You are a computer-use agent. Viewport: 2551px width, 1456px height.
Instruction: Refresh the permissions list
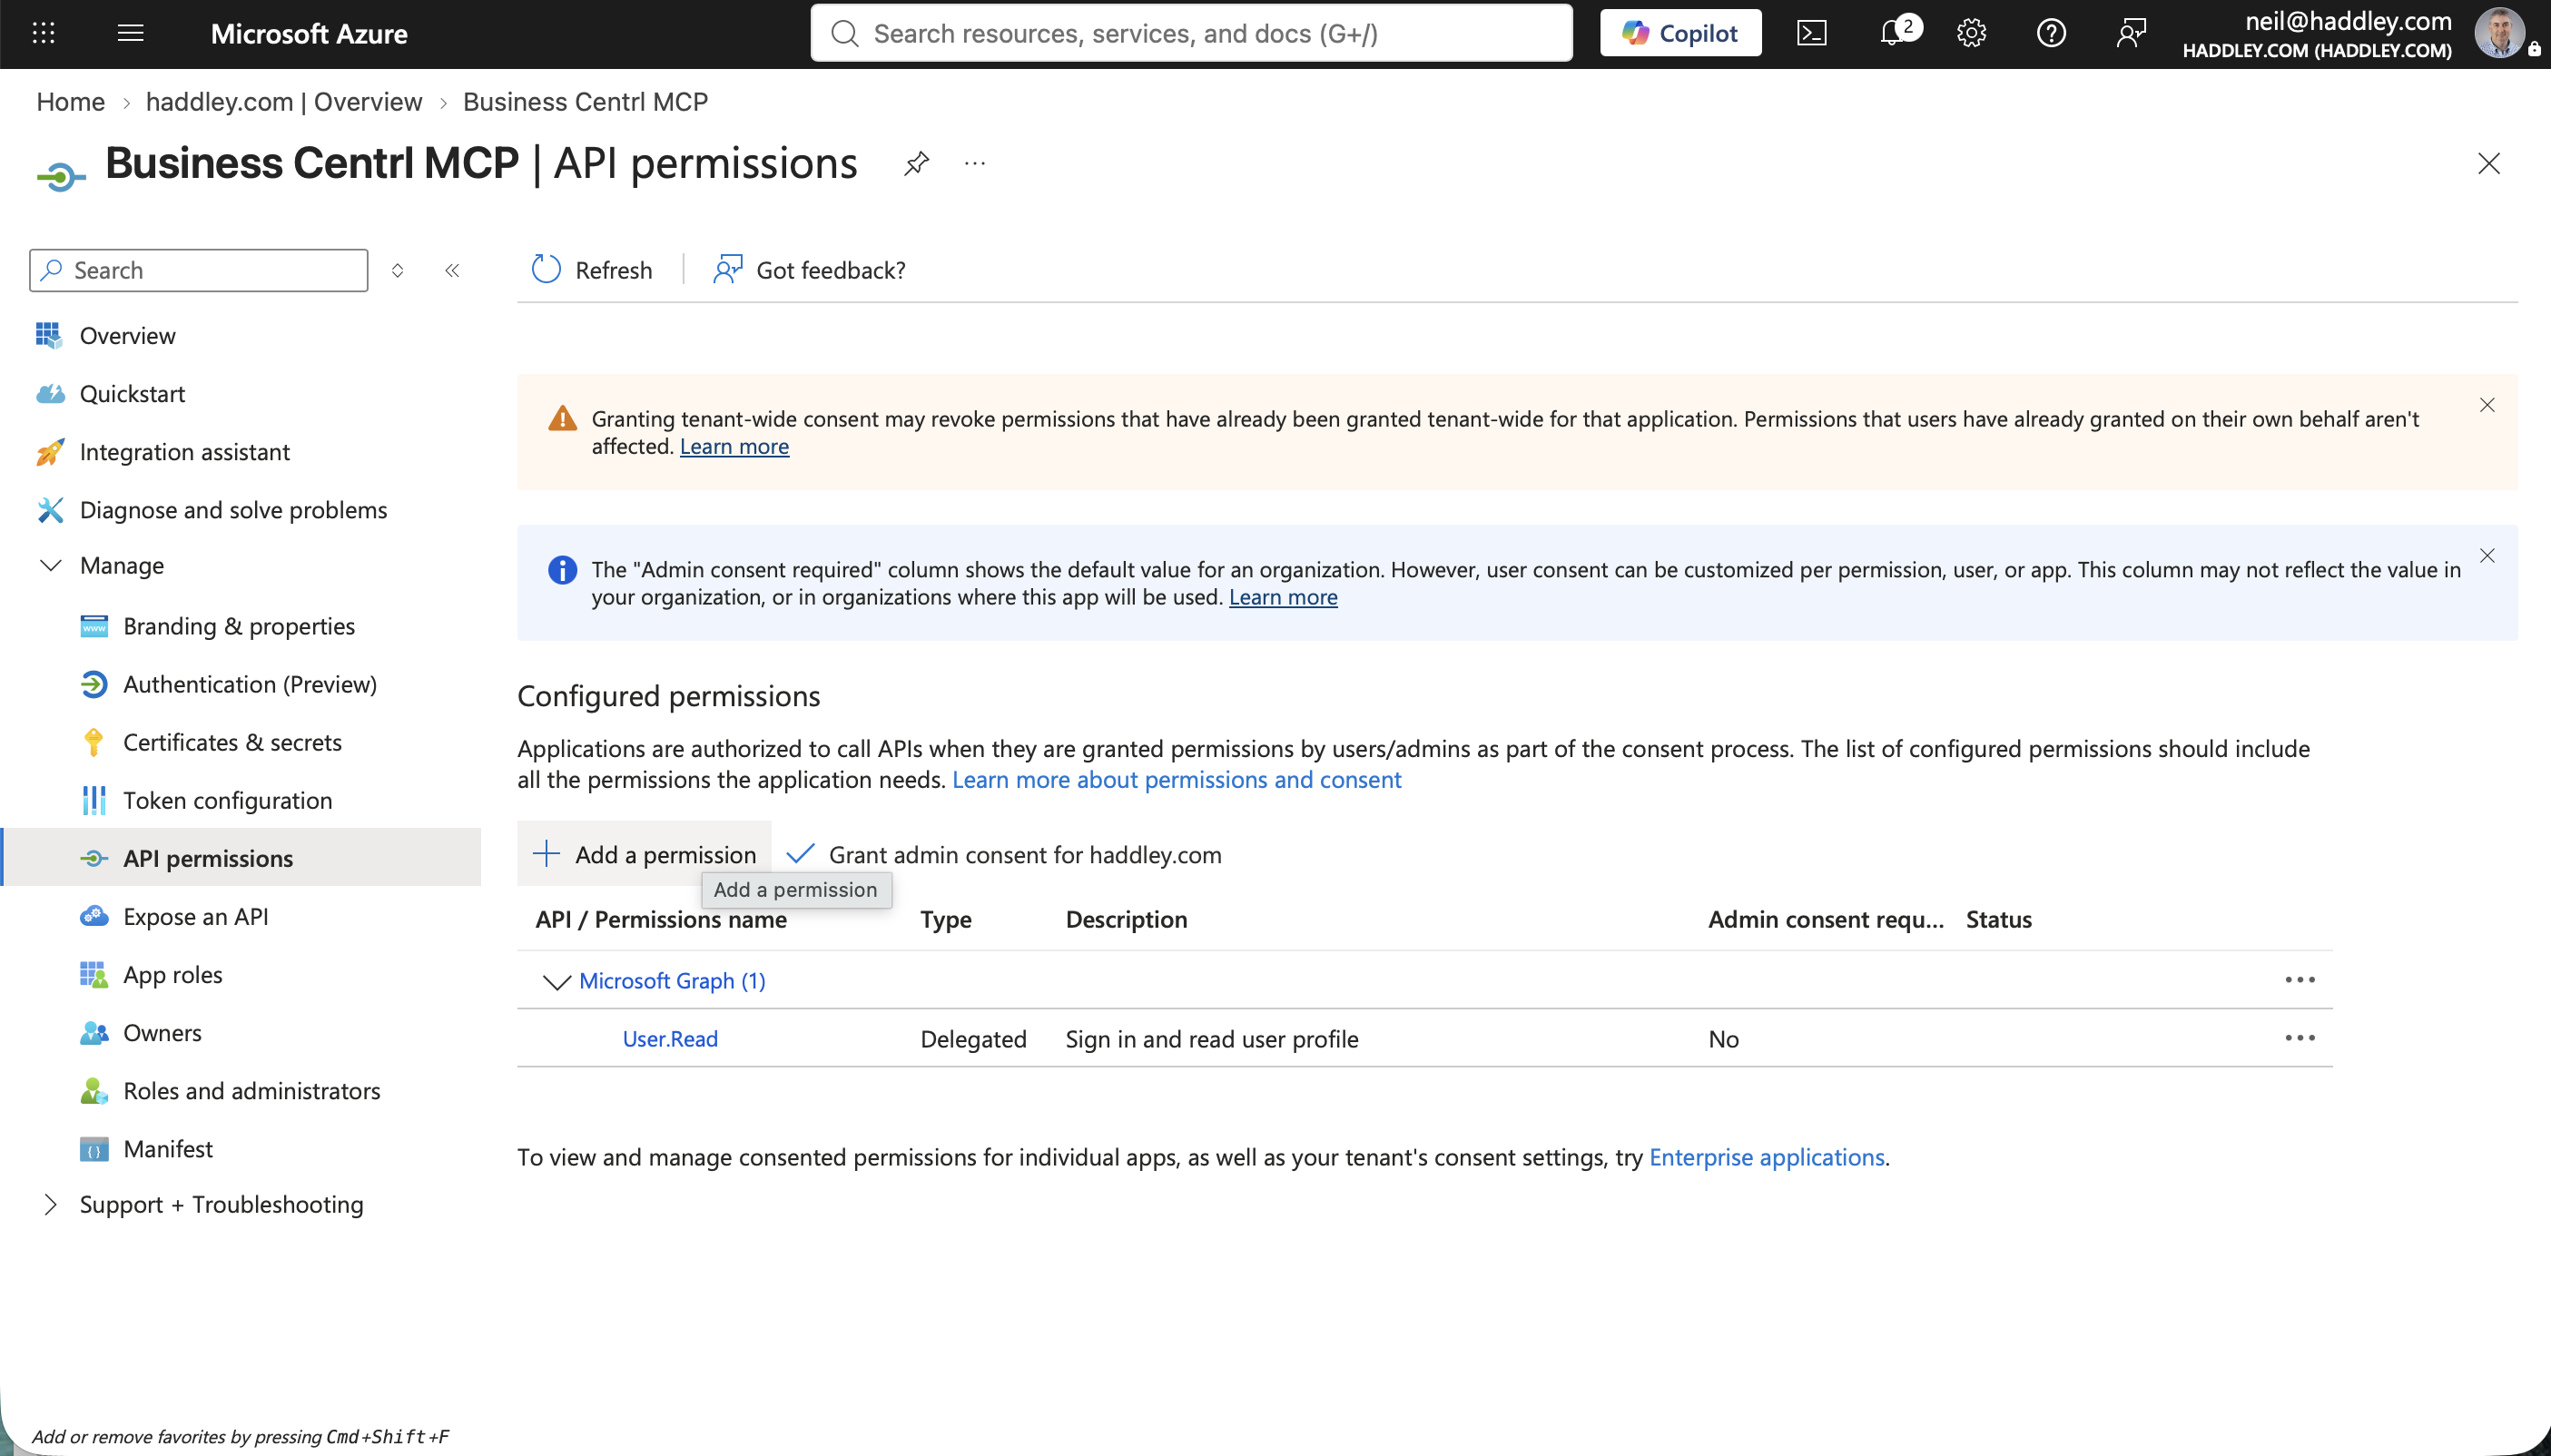pyautogui.click(x=592, y=270)
